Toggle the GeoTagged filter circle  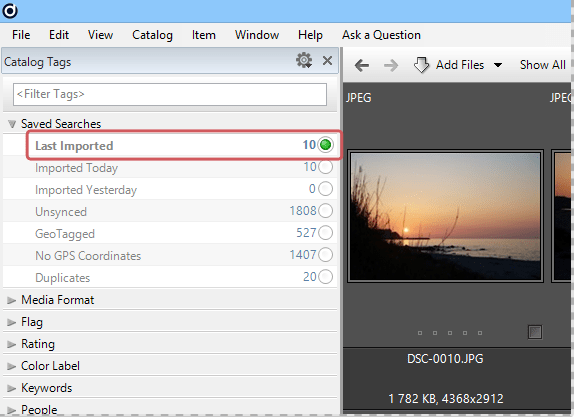tap(325, 233)
